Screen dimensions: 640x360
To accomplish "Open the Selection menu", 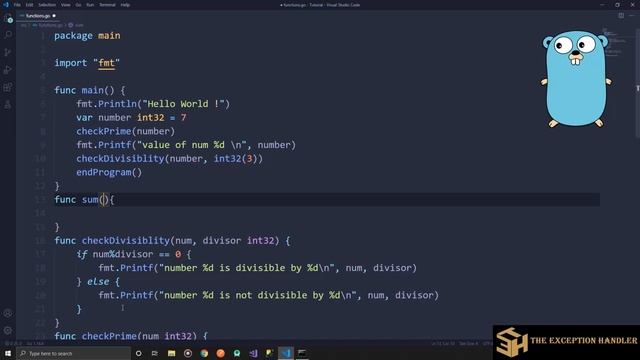I will pos(47,5).
